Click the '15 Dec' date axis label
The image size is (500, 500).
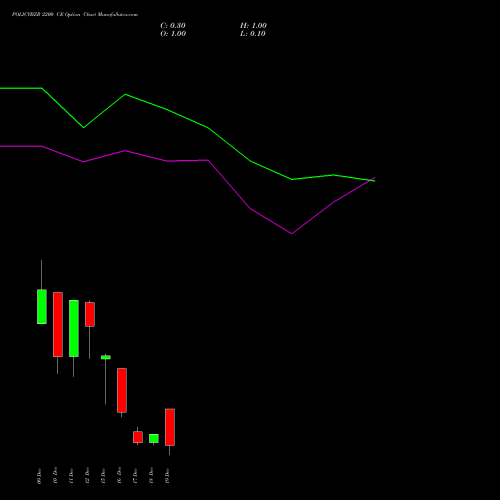(x=103, y=476)
